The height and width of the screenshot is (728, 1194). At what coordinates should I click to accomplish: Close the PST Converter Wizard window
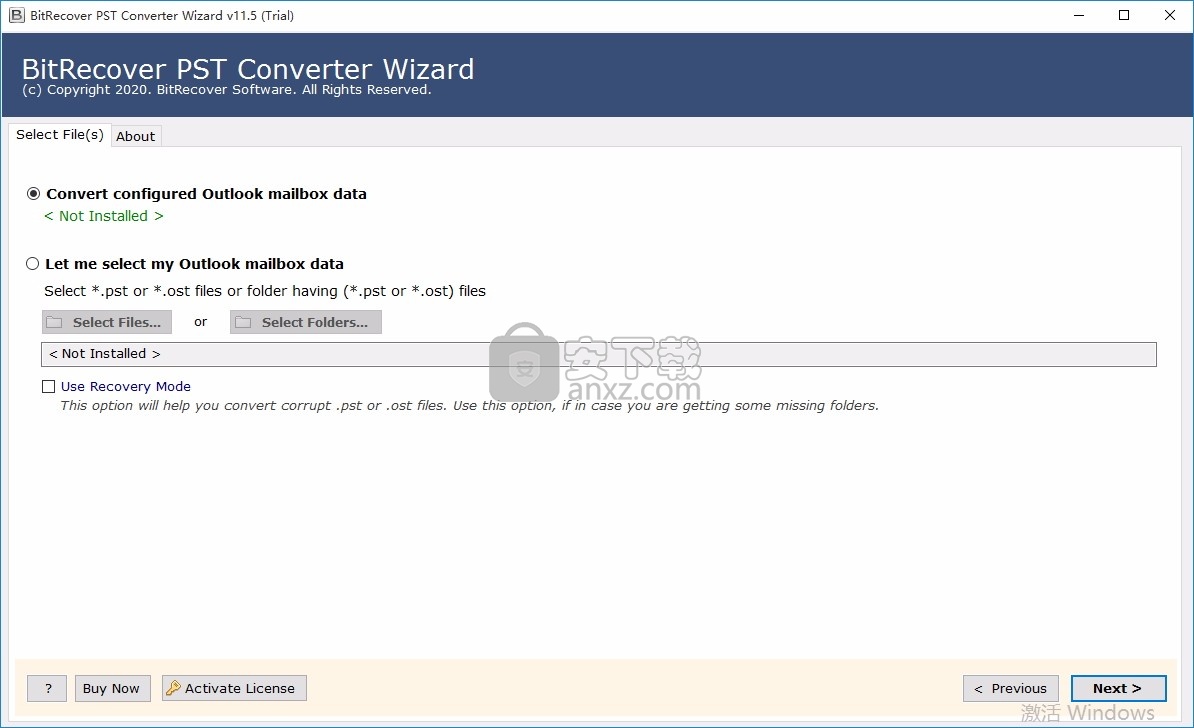click(x=1170, y=15)
